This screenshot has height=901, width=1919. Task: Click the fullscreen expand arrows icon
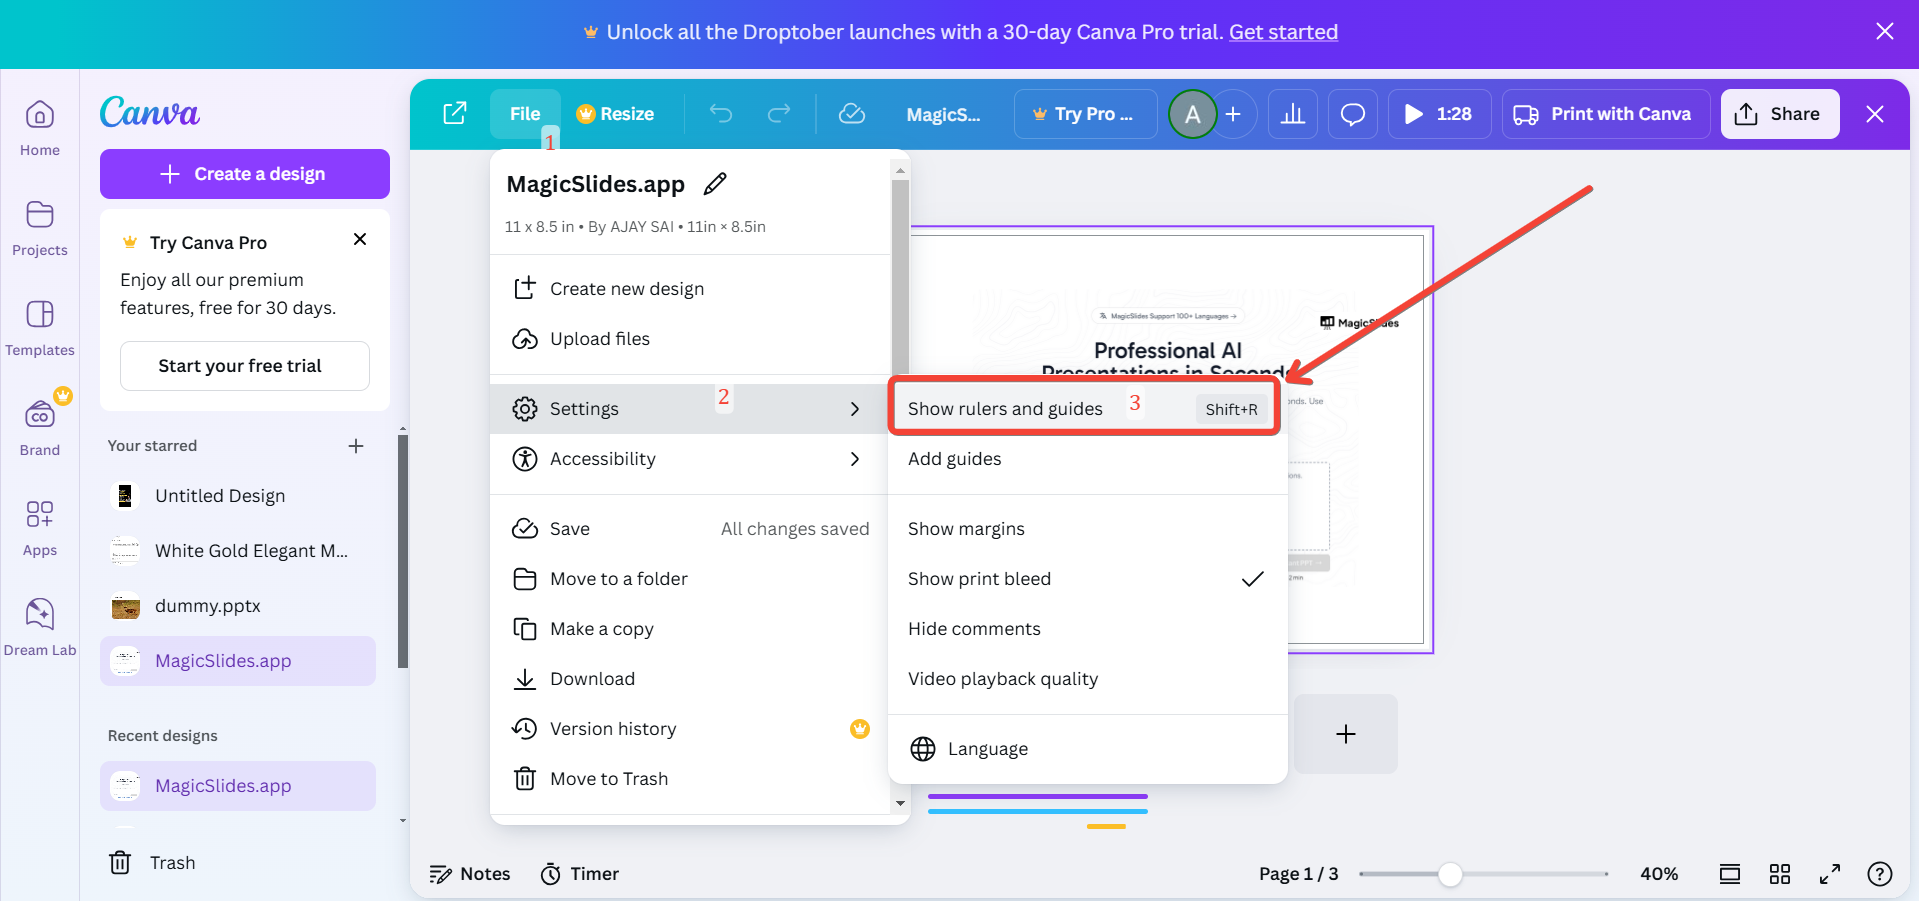[x=1830, y=874]
